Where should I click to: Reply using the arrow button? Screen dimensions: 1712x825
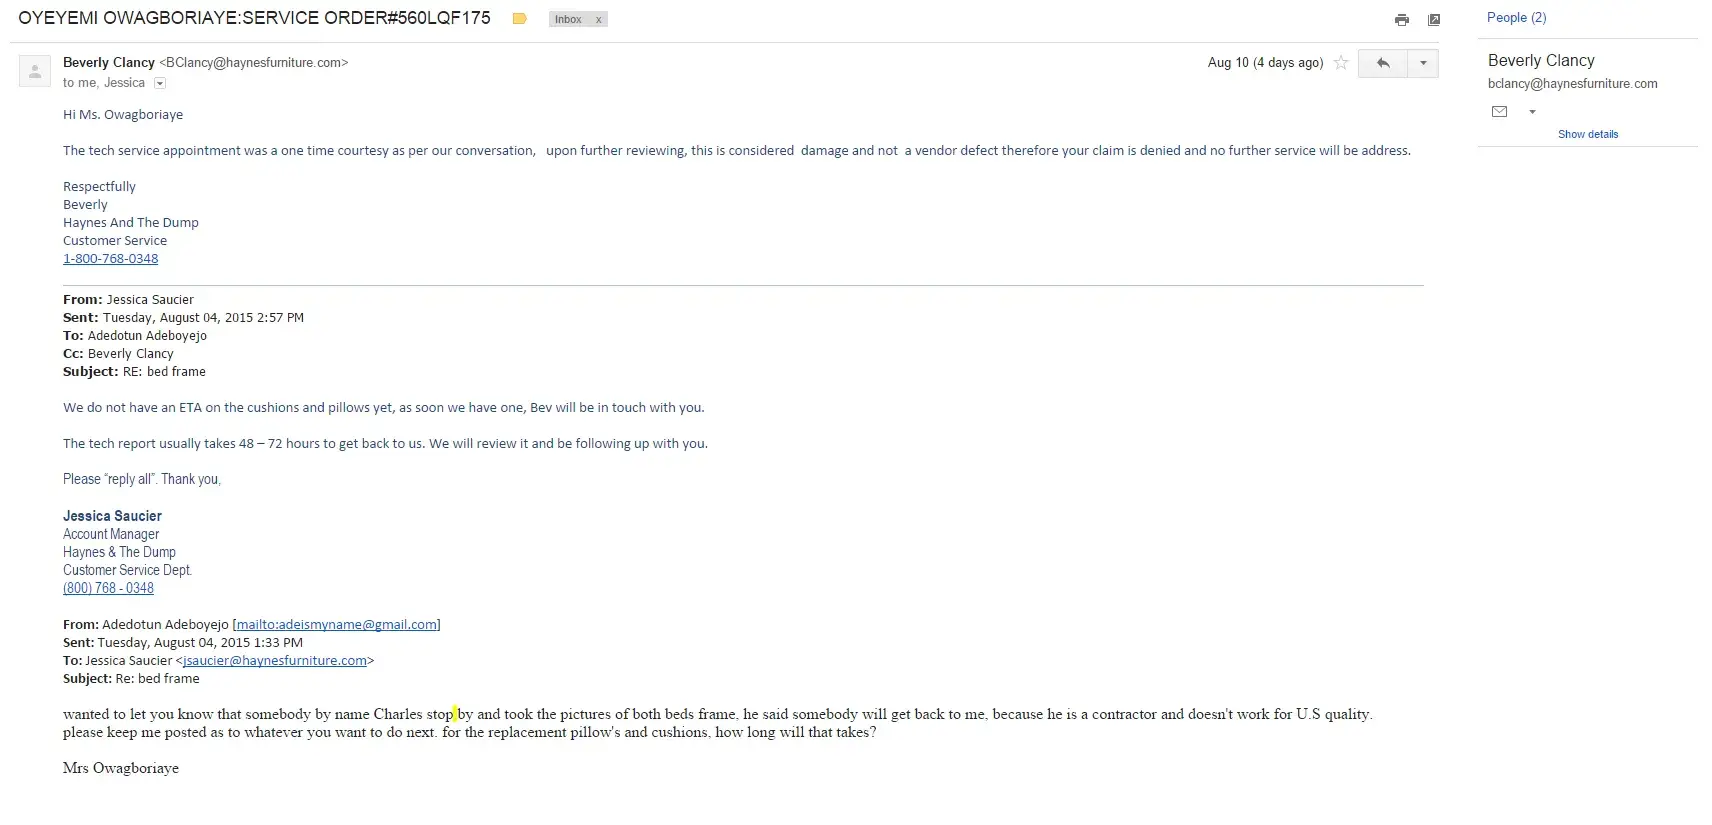tap(1383, 63)
